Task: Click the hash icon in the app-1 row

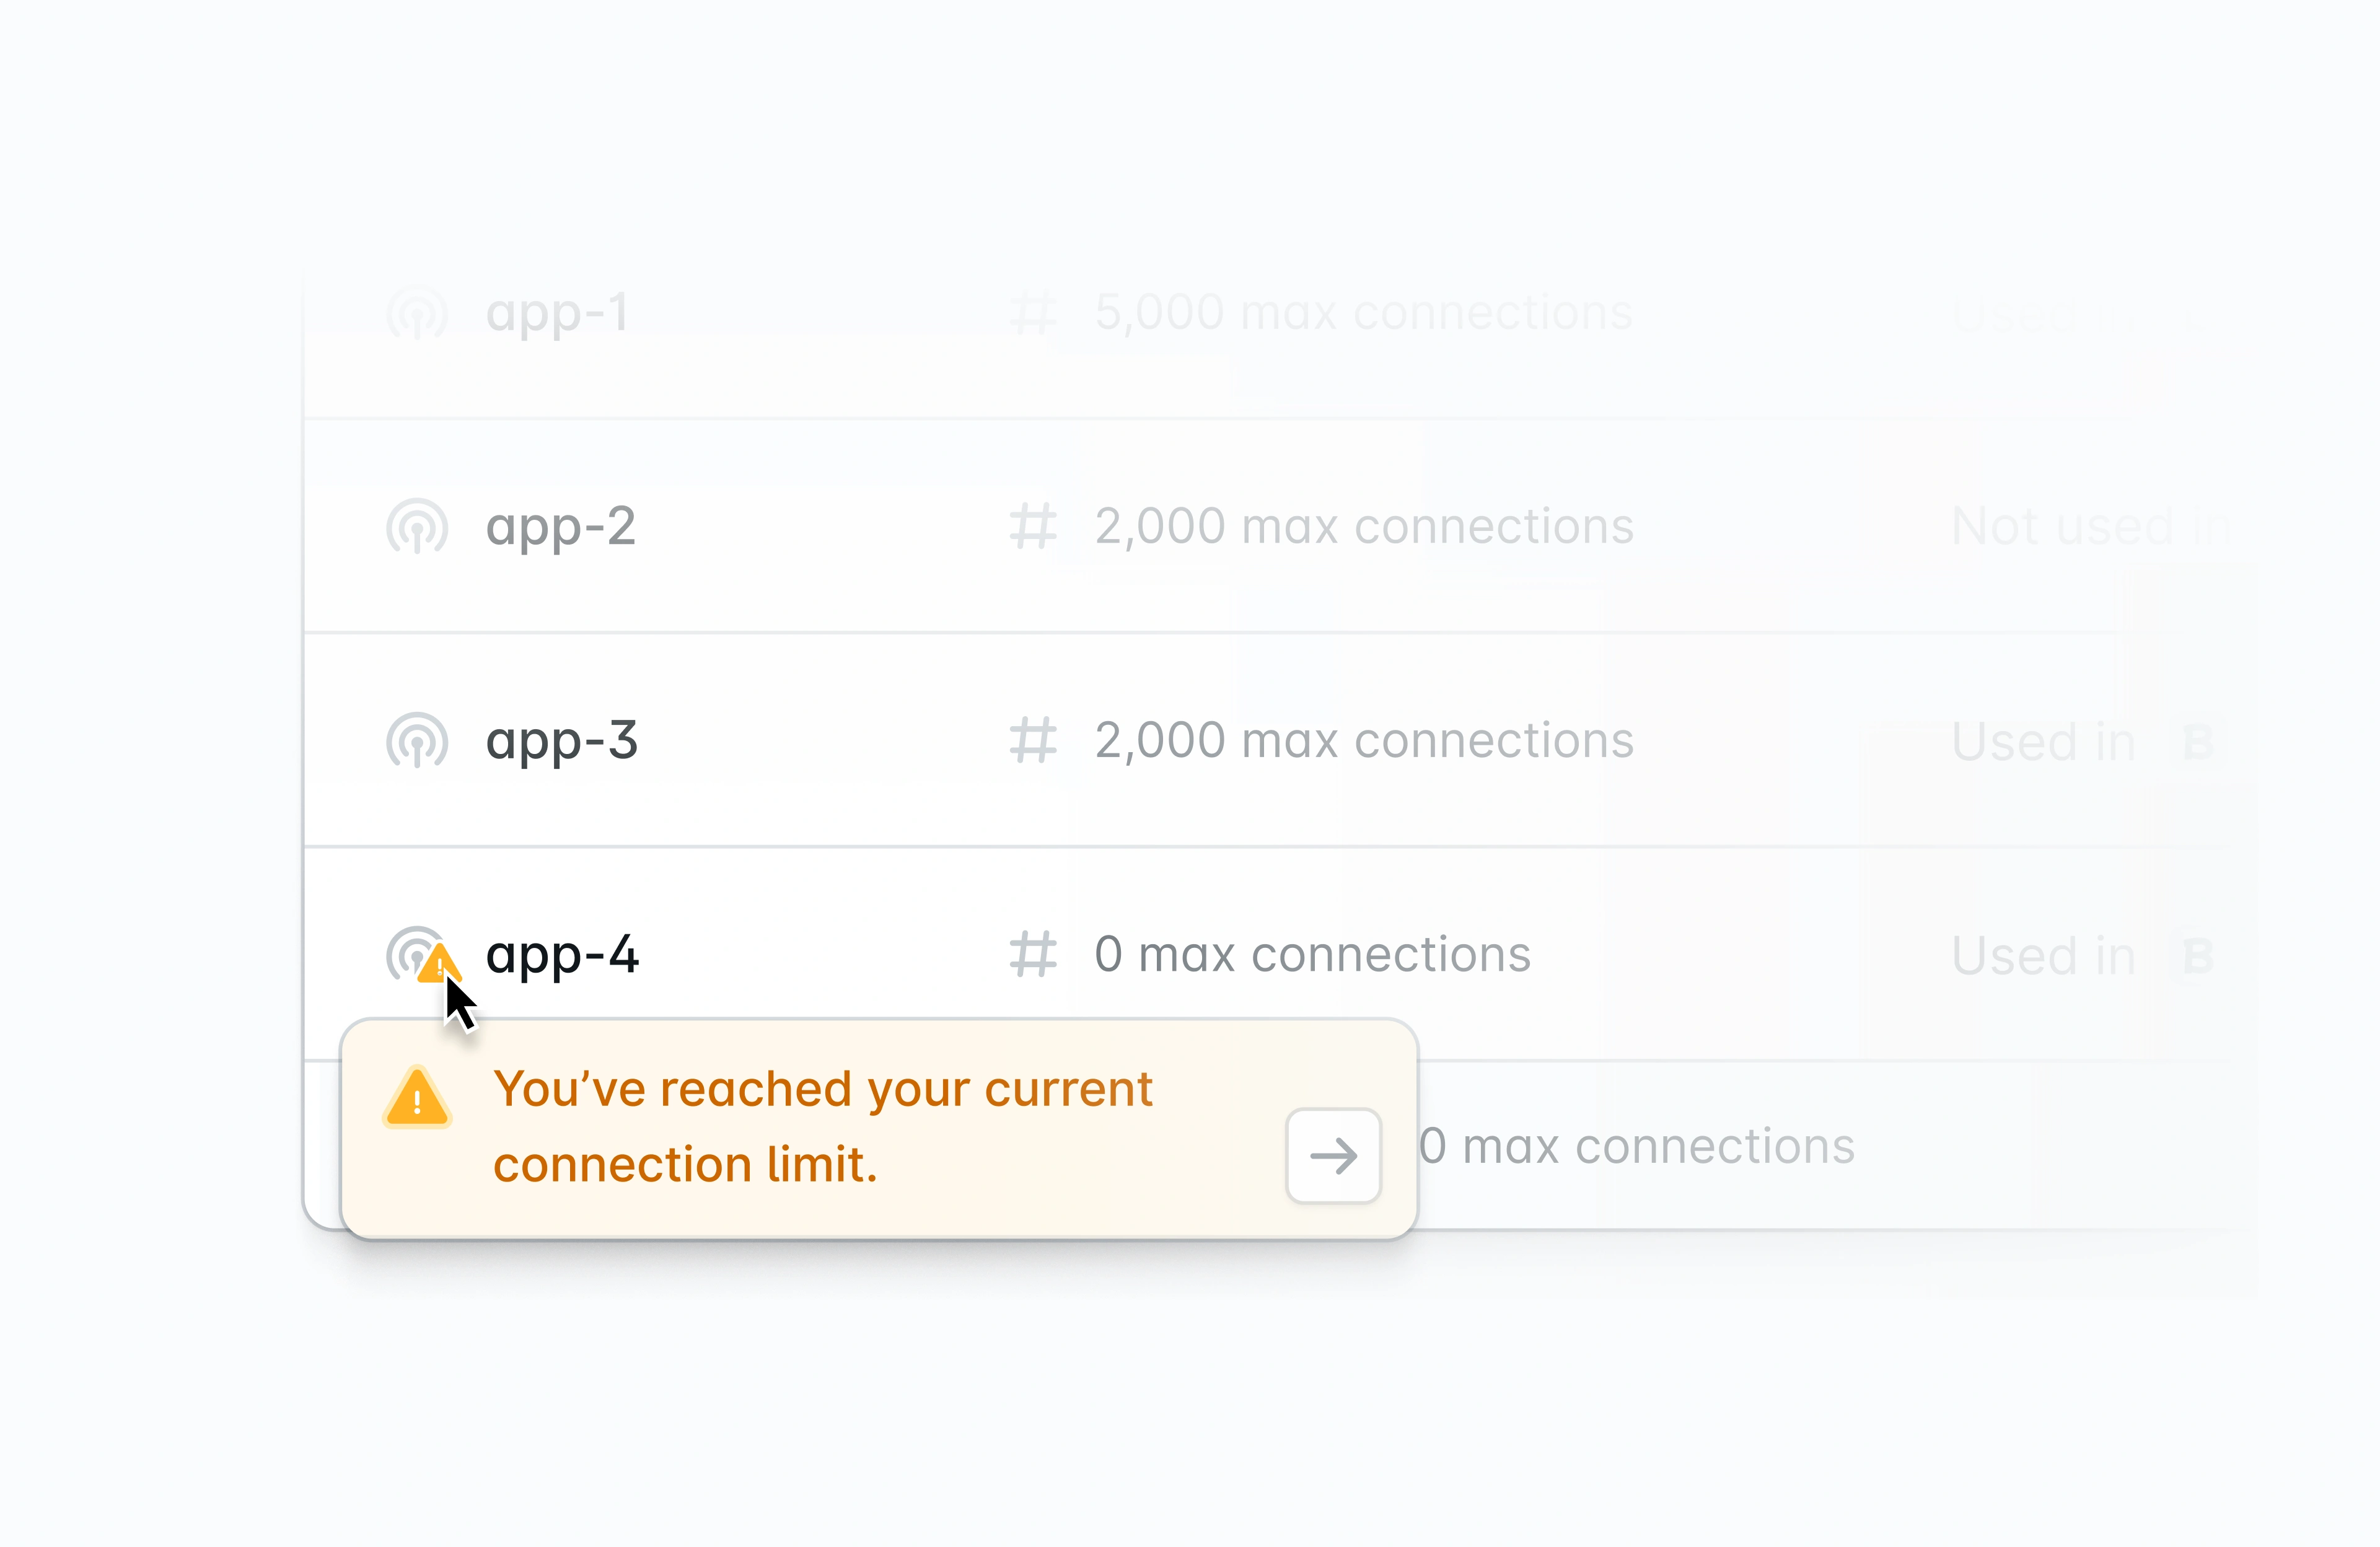Action: 1035,312
